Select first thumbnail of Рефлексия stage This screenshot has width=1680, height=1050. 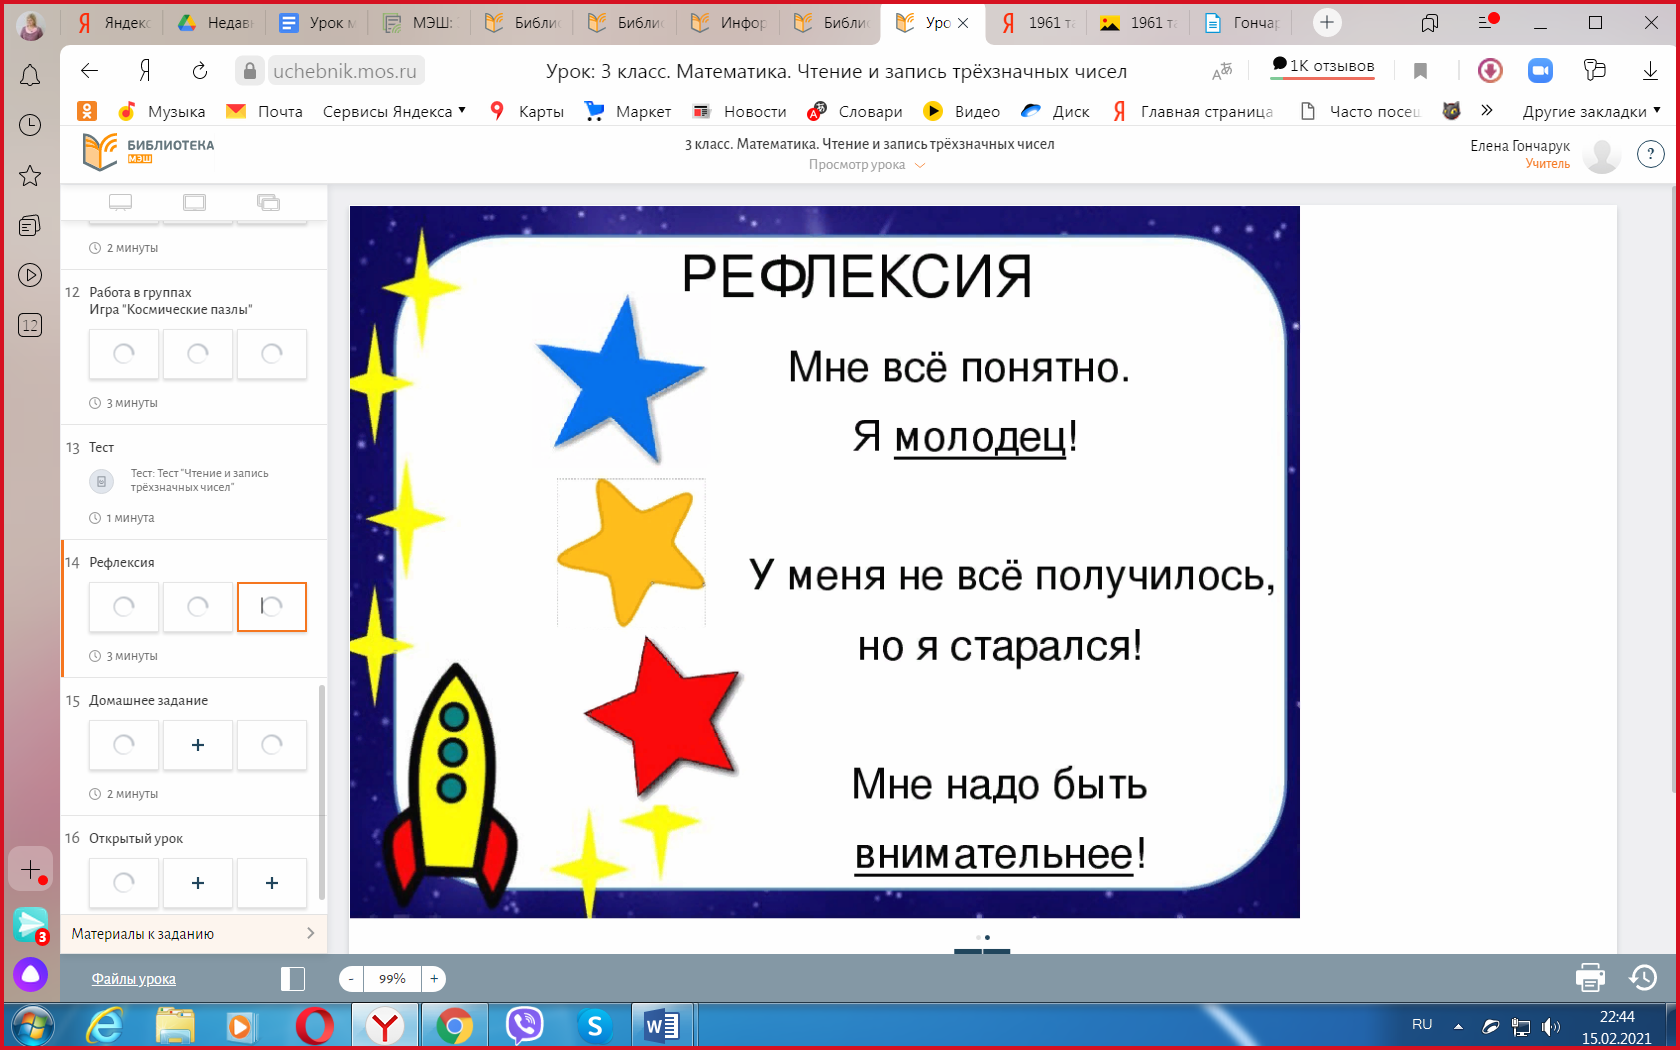[x=124, y=607]
